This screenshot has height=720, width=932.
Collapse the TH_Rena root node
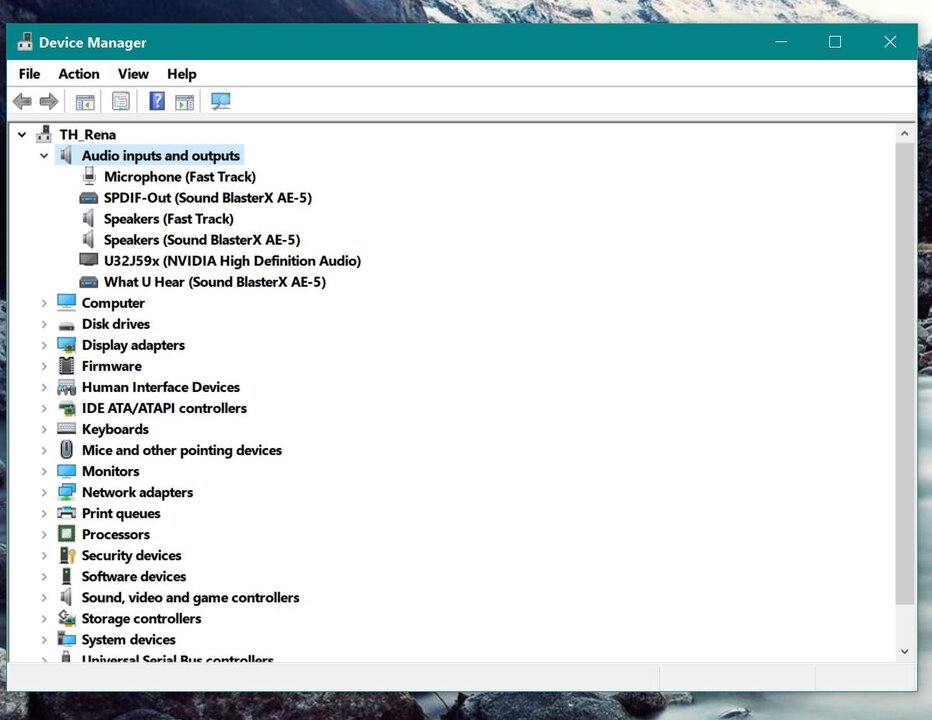(x=22, y=135)
